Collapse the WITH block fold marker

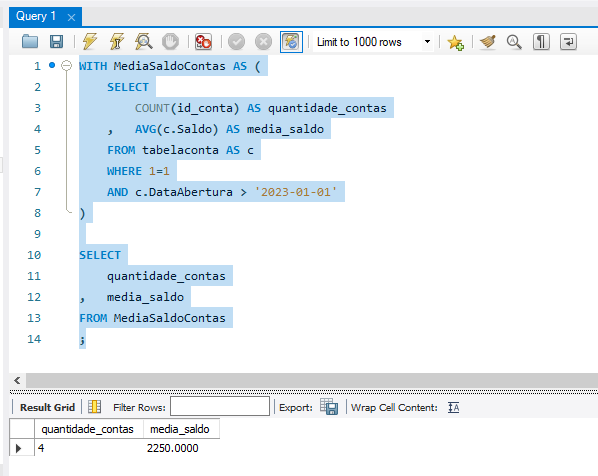67,66
